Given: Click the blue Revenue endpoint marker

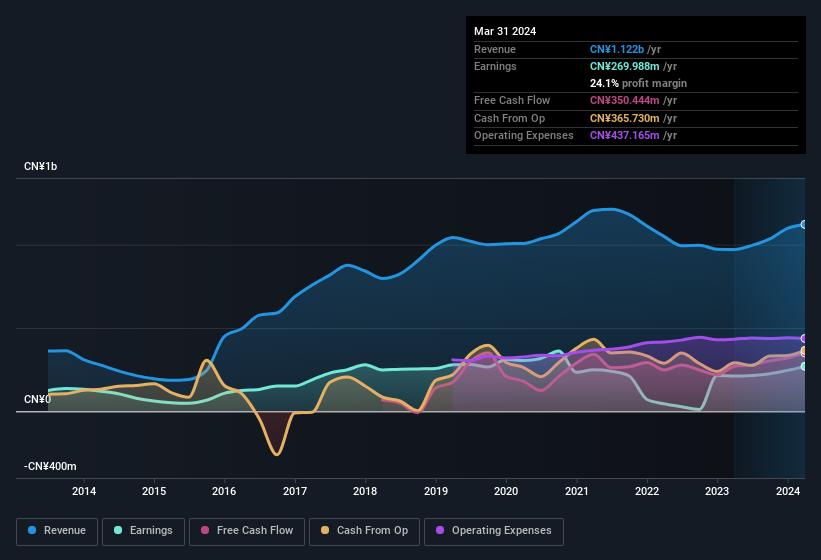Looking at the screenshot, I should click(x=804, y=225).
